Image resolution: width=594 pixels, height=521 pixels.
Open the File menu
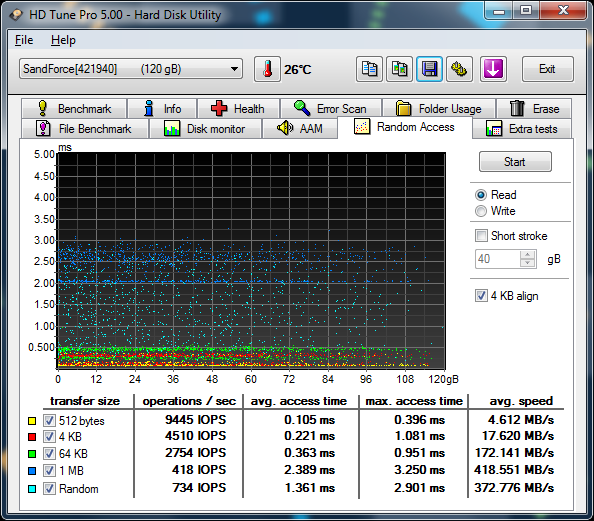coord(24,40)
